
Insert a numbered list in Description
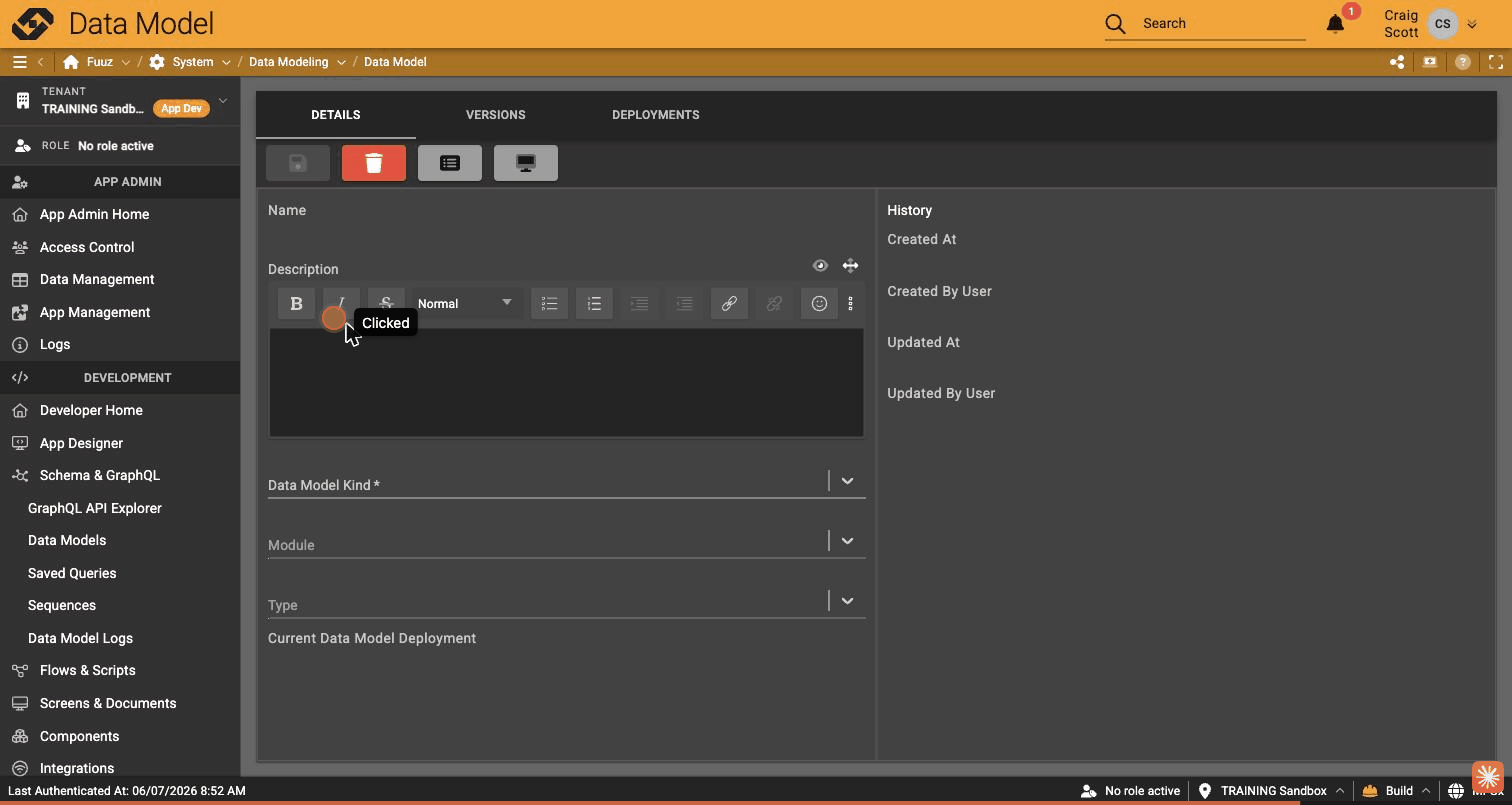coord(594,304)
